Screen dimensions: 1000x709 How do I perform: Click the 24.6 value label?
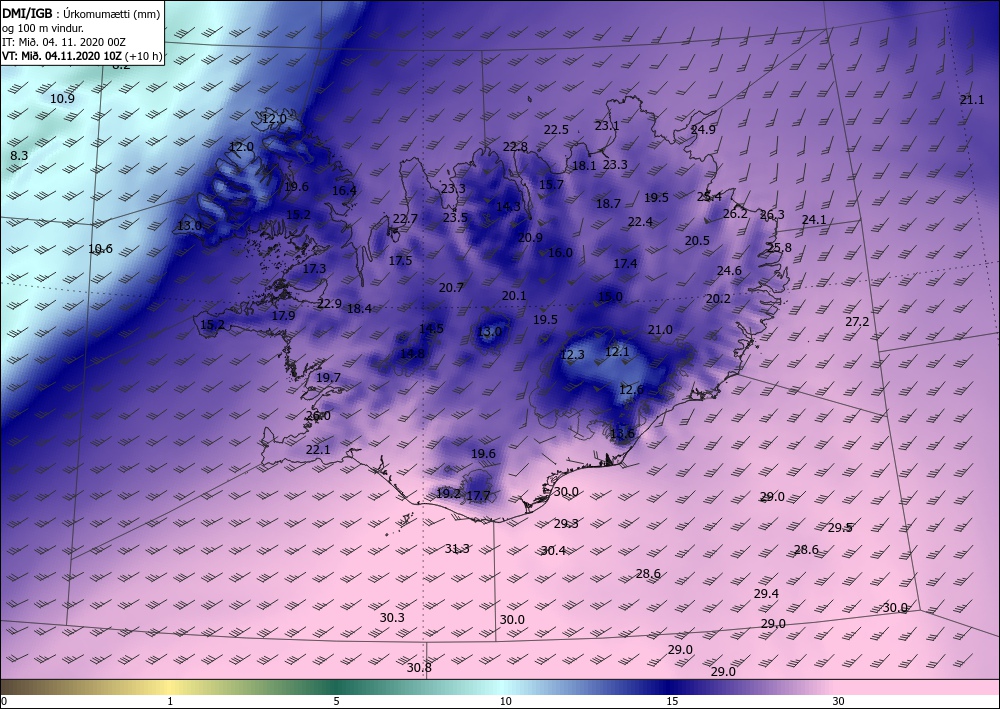(729, 271)
